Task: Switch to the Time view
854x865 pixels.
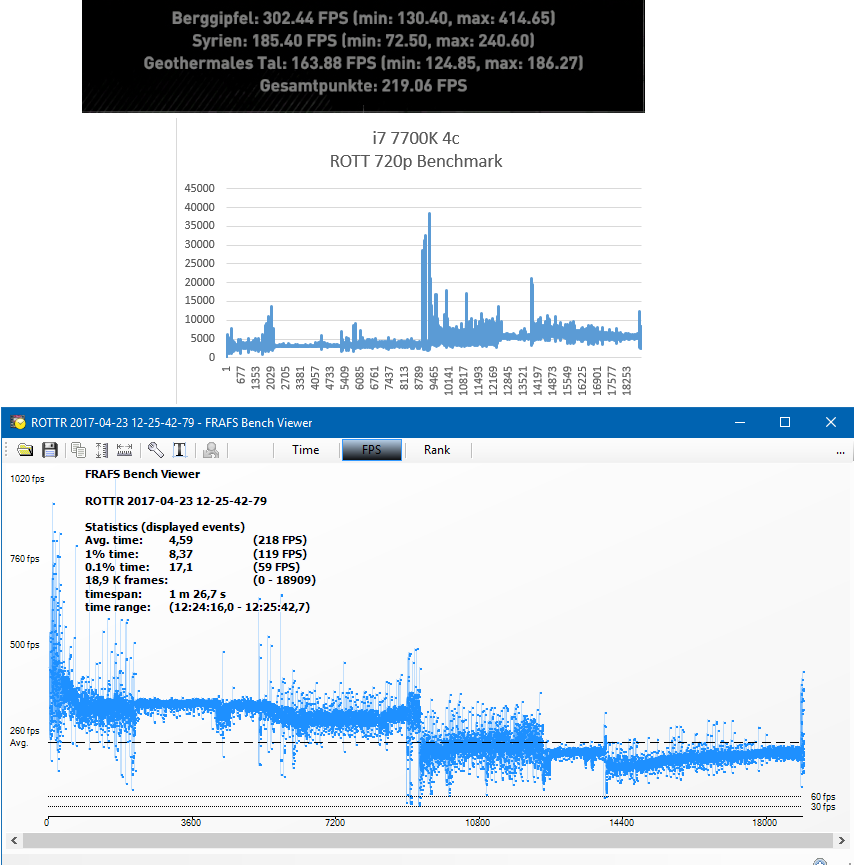Action: 306,450
